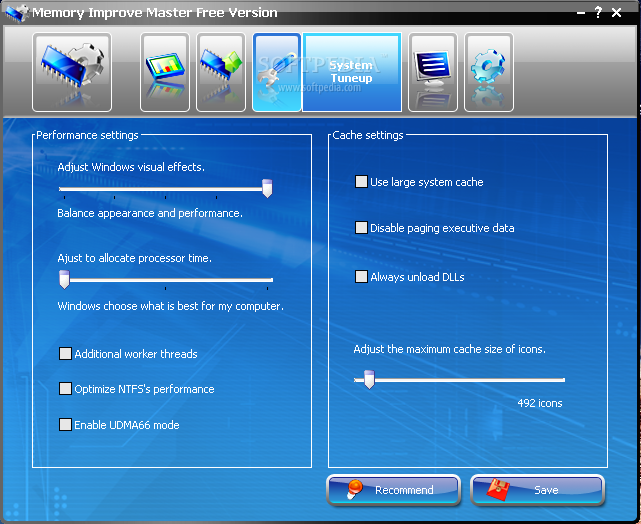
Task: Click the app logo in title bar
Action: (x=17, y=13)
